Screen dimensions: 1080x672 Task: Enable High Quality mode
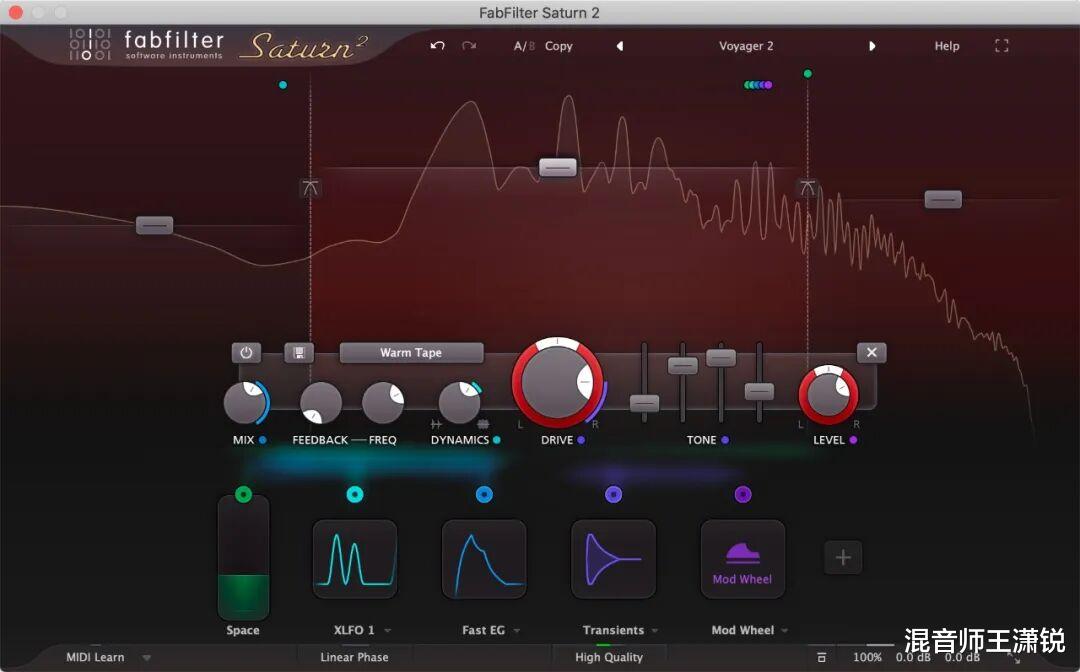coord(608,657)
